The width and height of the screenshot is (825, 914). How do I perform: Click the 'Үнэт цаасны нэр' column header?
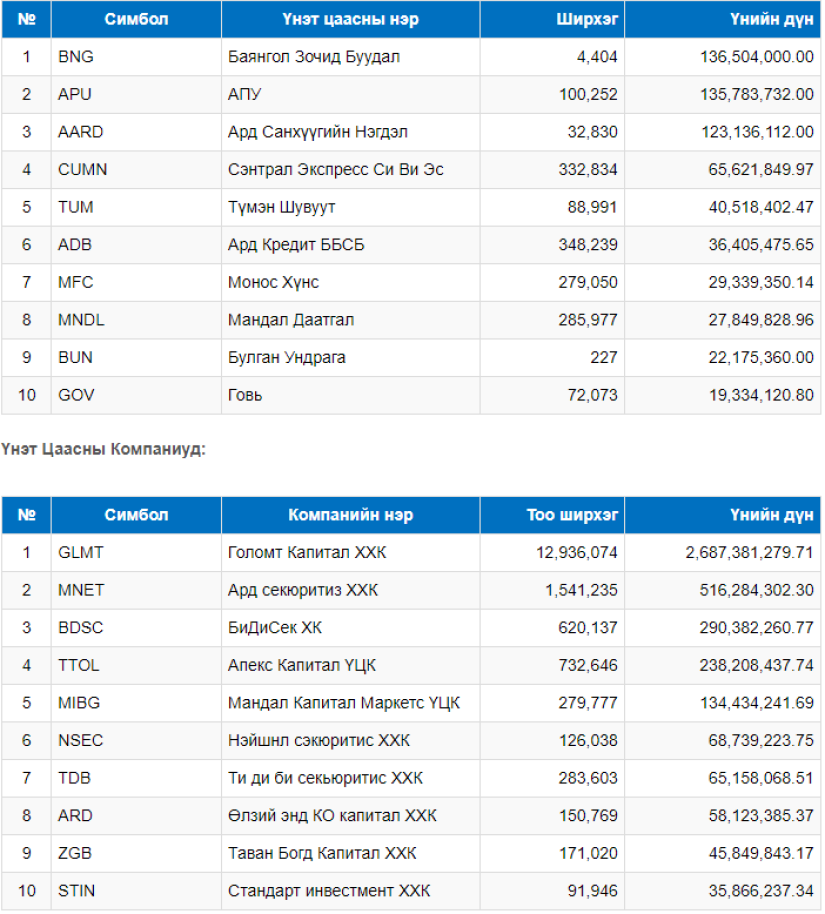(350, 19)
